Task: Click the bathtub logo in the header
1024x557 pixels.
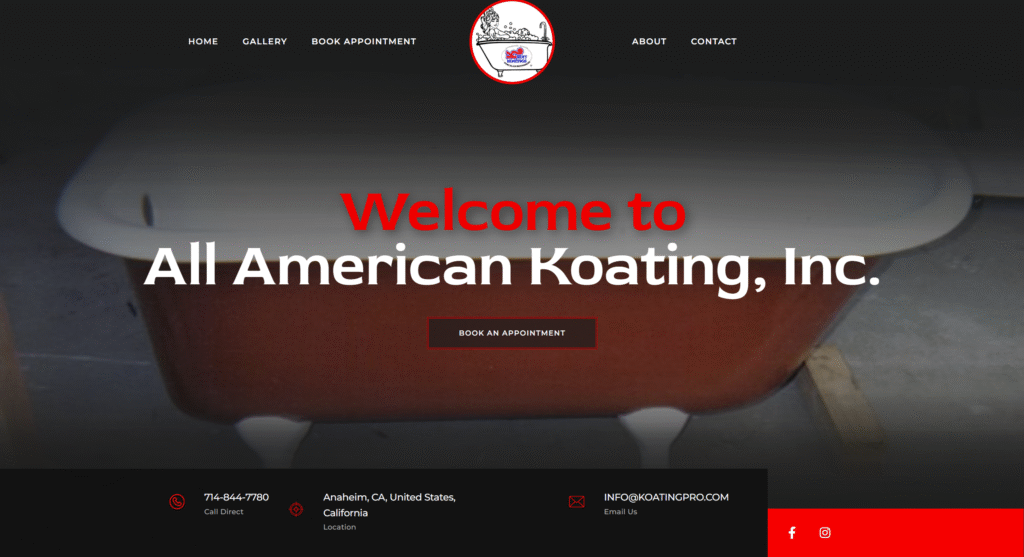Action: (512, 42)
